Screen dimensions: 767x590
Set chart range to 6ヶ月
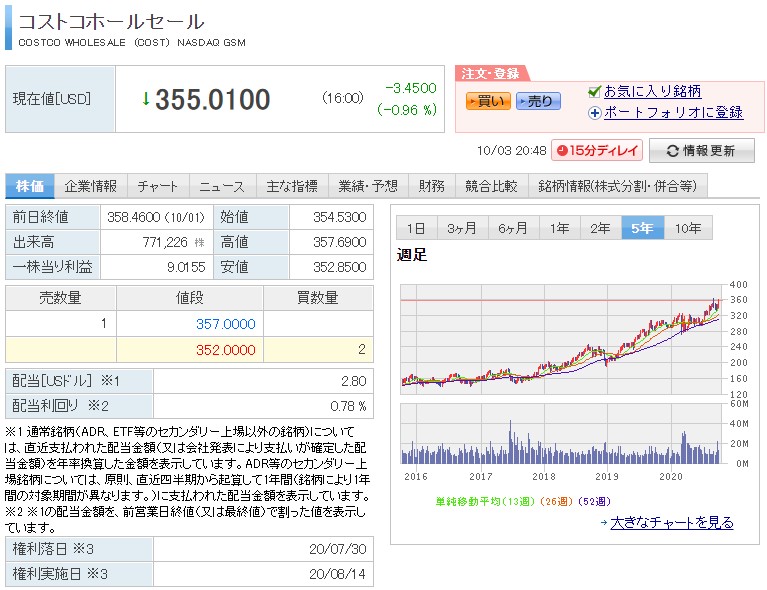[x=513, y=227]
